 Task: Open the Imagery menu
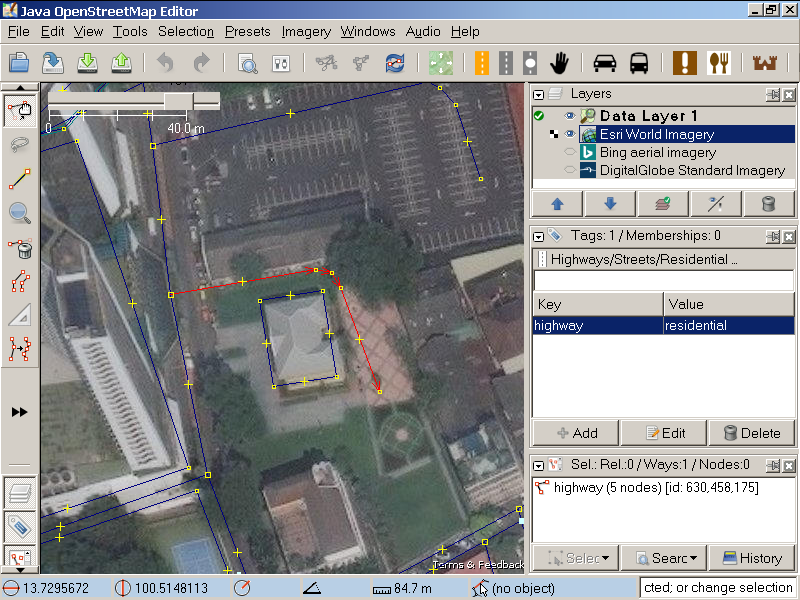[306, 31]
